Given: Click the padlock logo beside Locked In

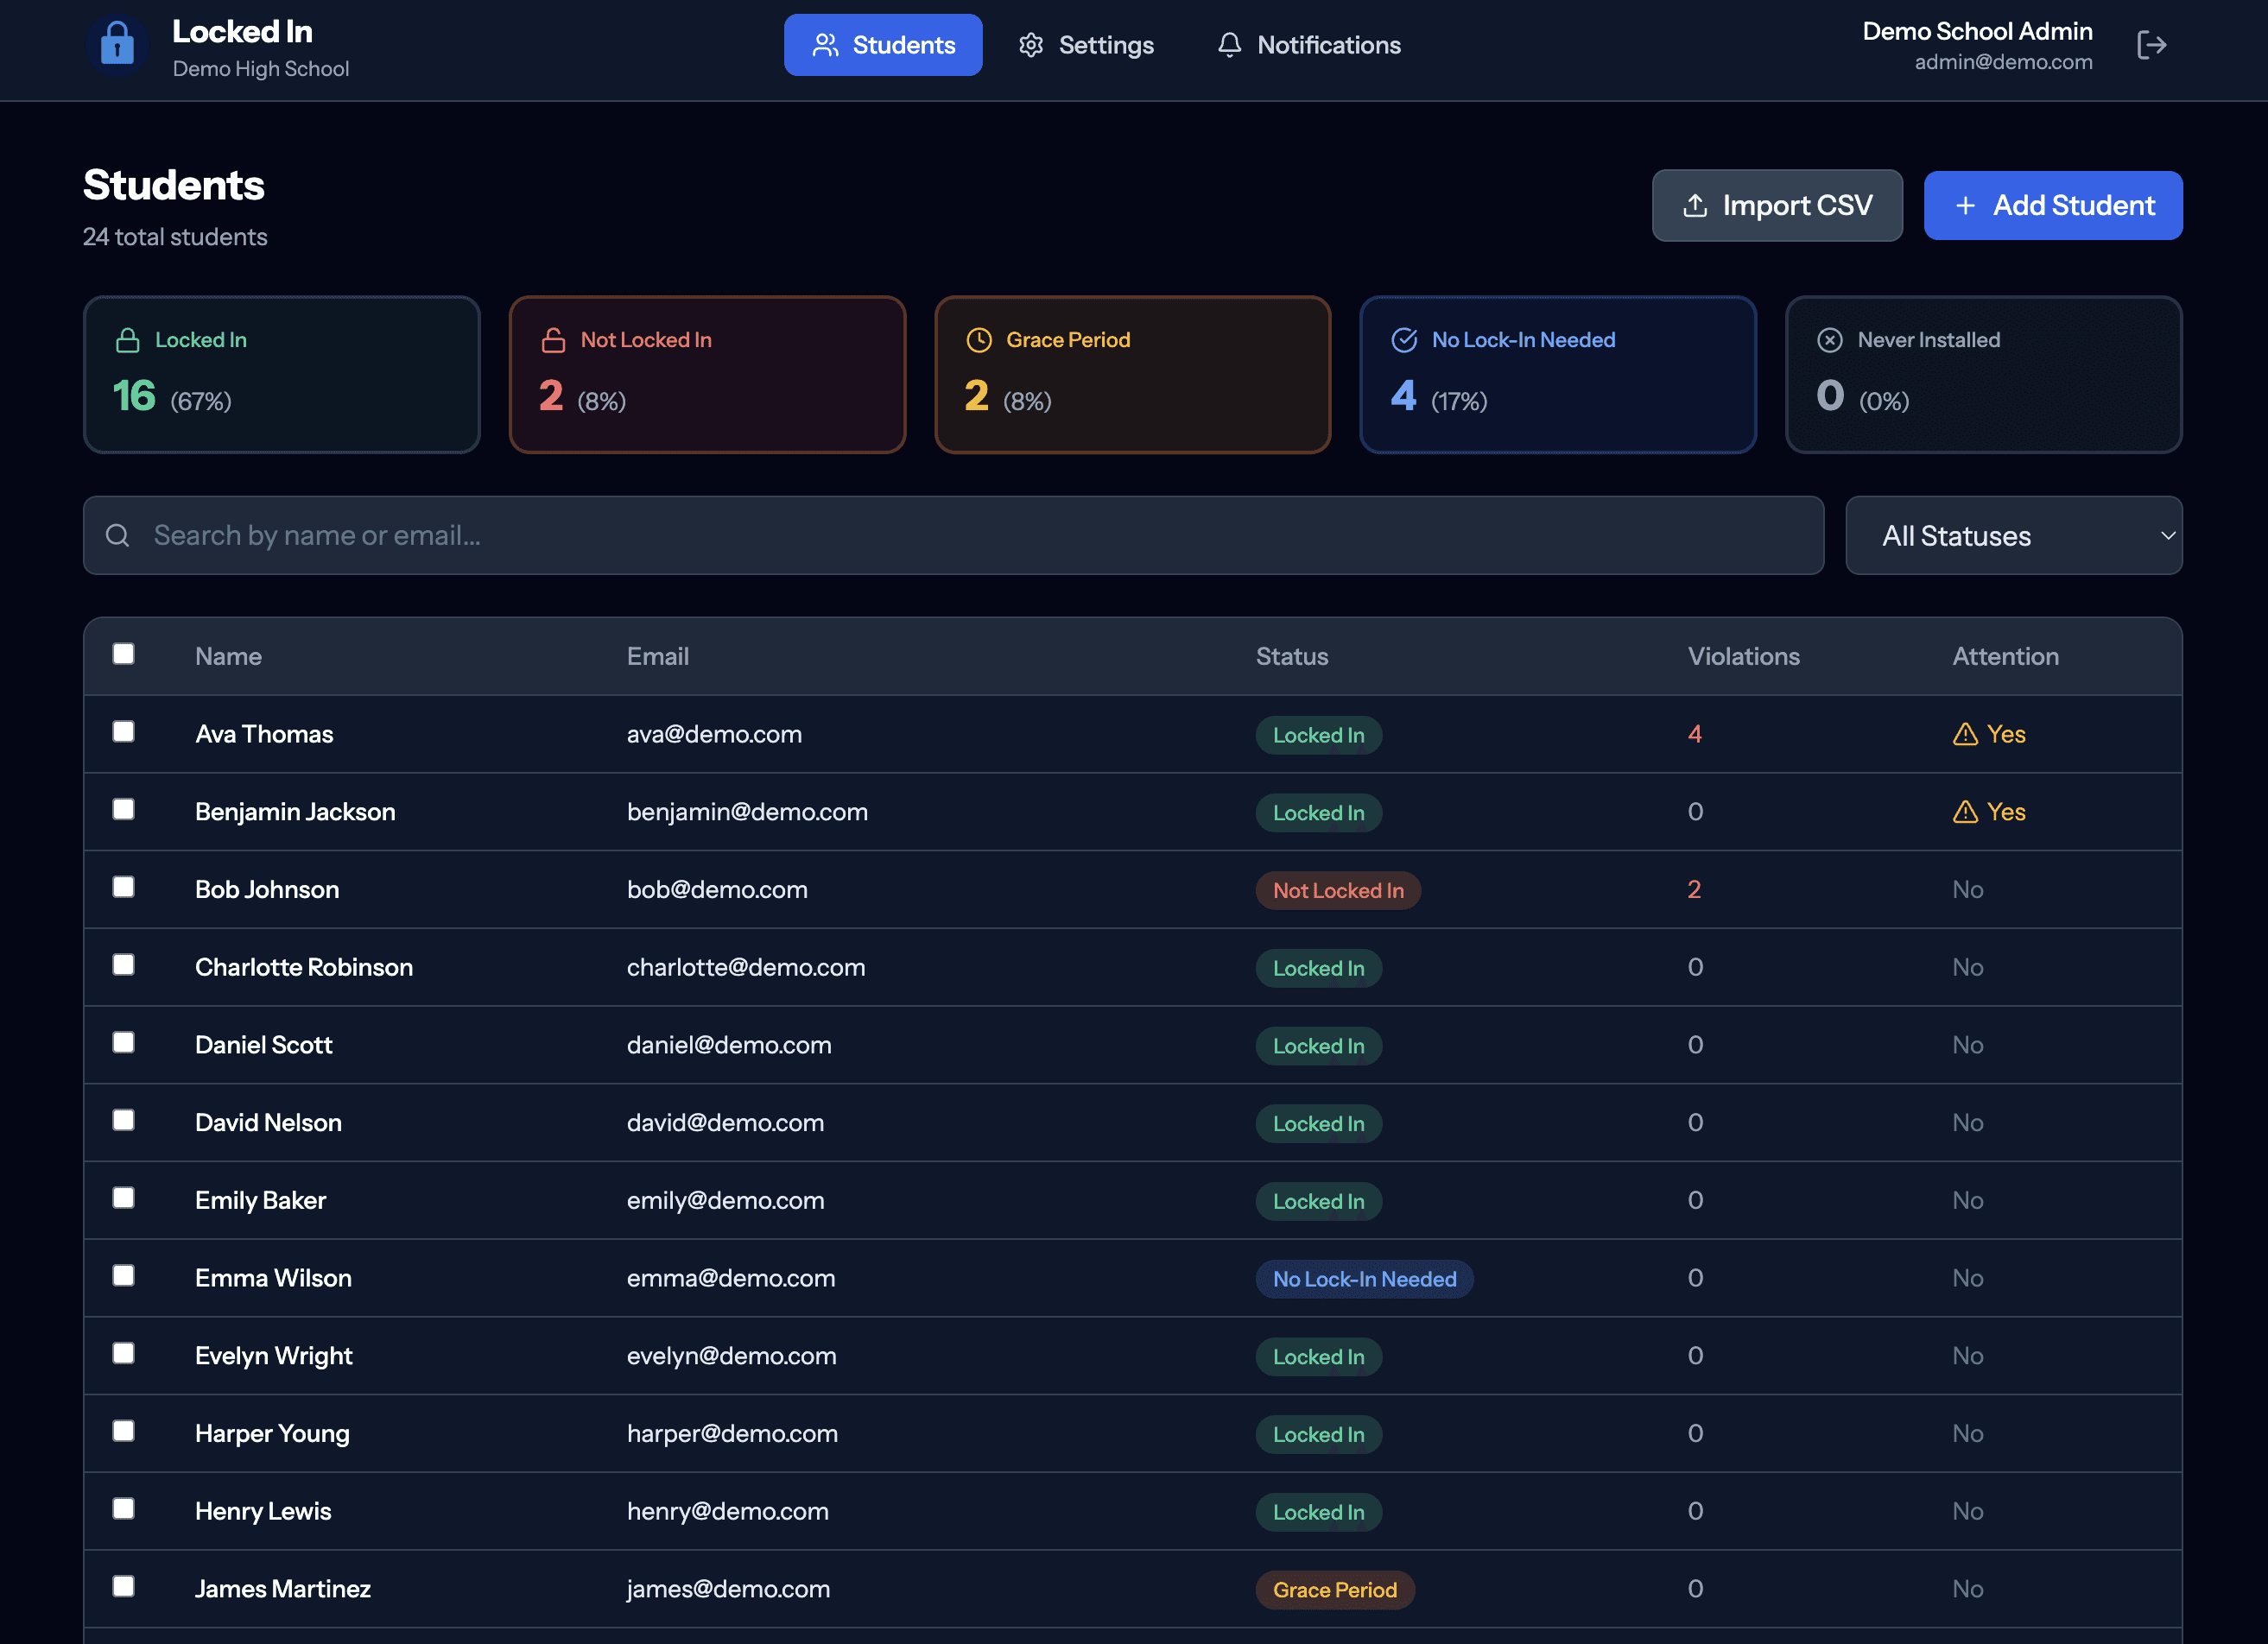Looking at the screenshot, I should pos(117,44).
